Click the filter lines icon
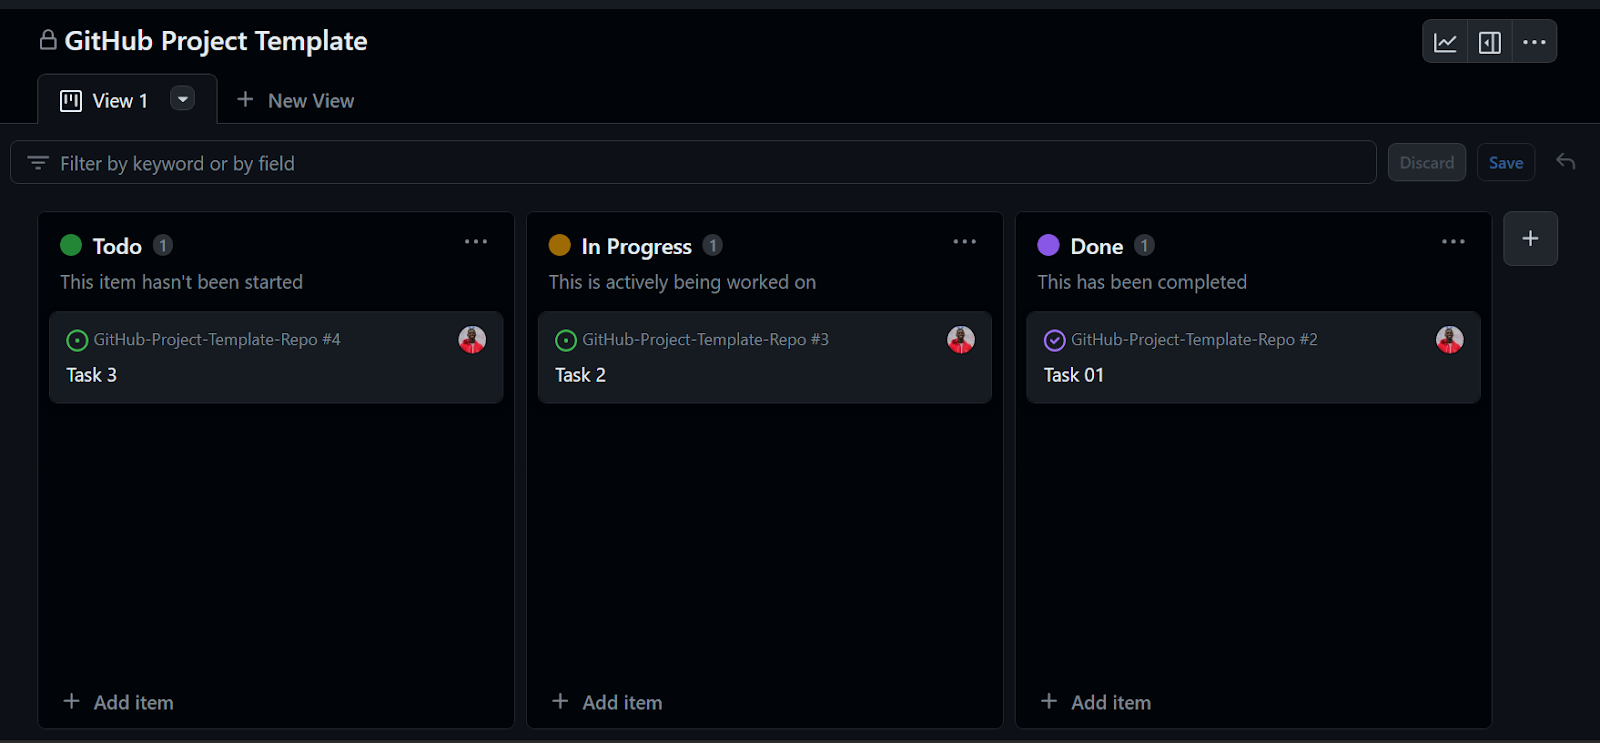 pyautogui.click(x=38, y=163)
